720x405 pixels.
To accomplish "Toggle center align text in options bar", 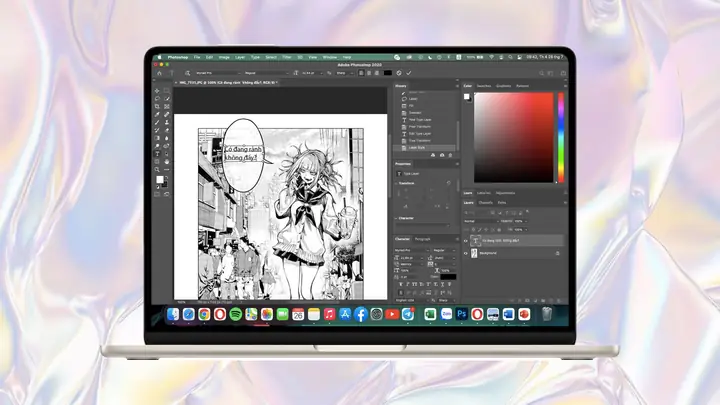I will [369, 73].
